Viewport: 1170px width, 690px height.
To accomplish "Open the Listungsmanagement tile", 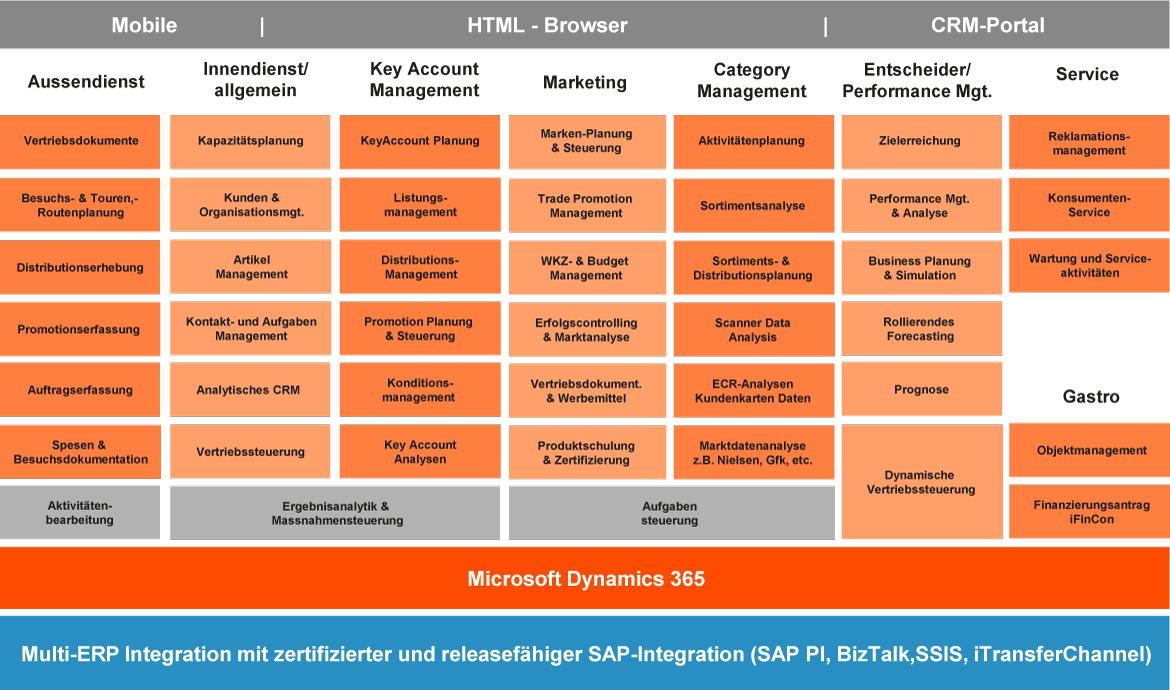I will click(x=420, y=204).
